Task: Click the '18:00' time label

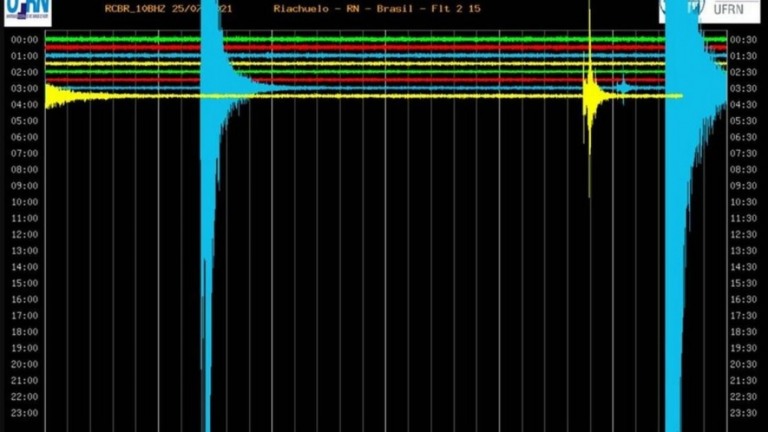Action: pos(24,332)
